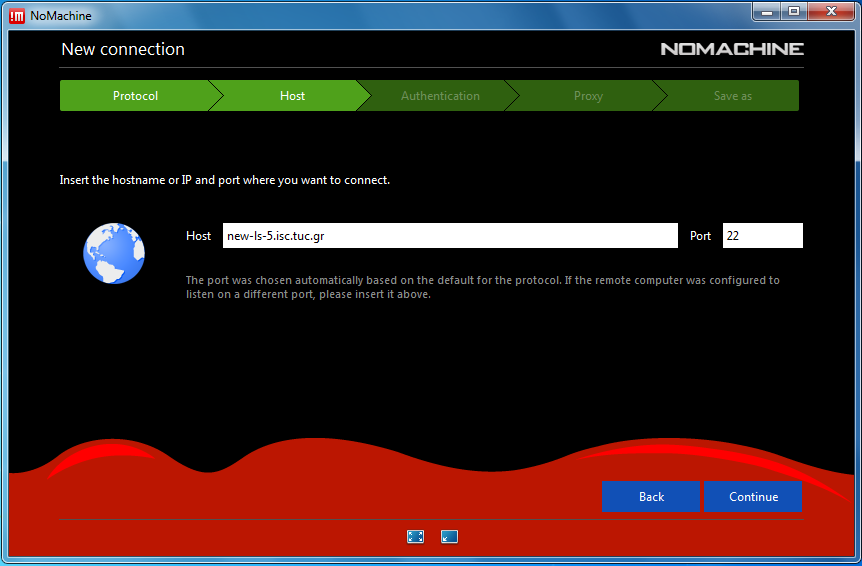Click the Port field label
This screenshot has height=566, width=862.
pos(700,236)
